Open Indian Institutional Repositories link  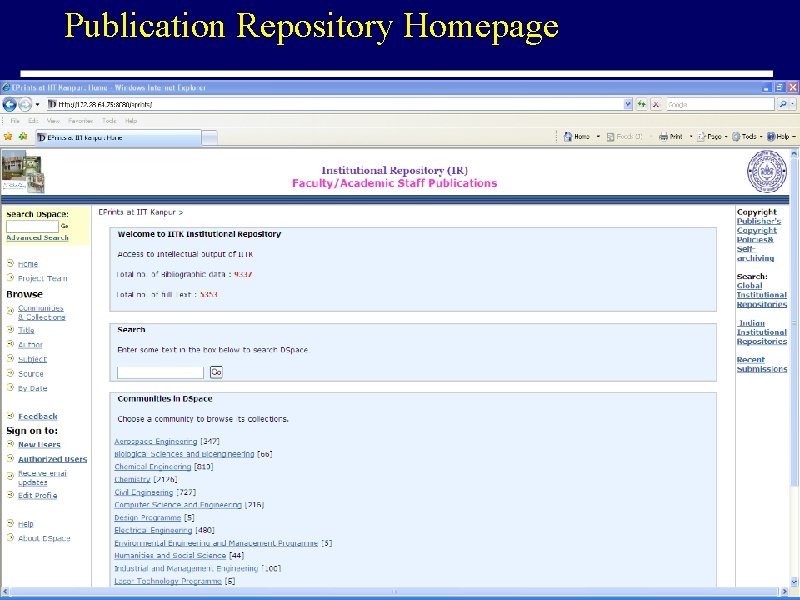point(762,332)
